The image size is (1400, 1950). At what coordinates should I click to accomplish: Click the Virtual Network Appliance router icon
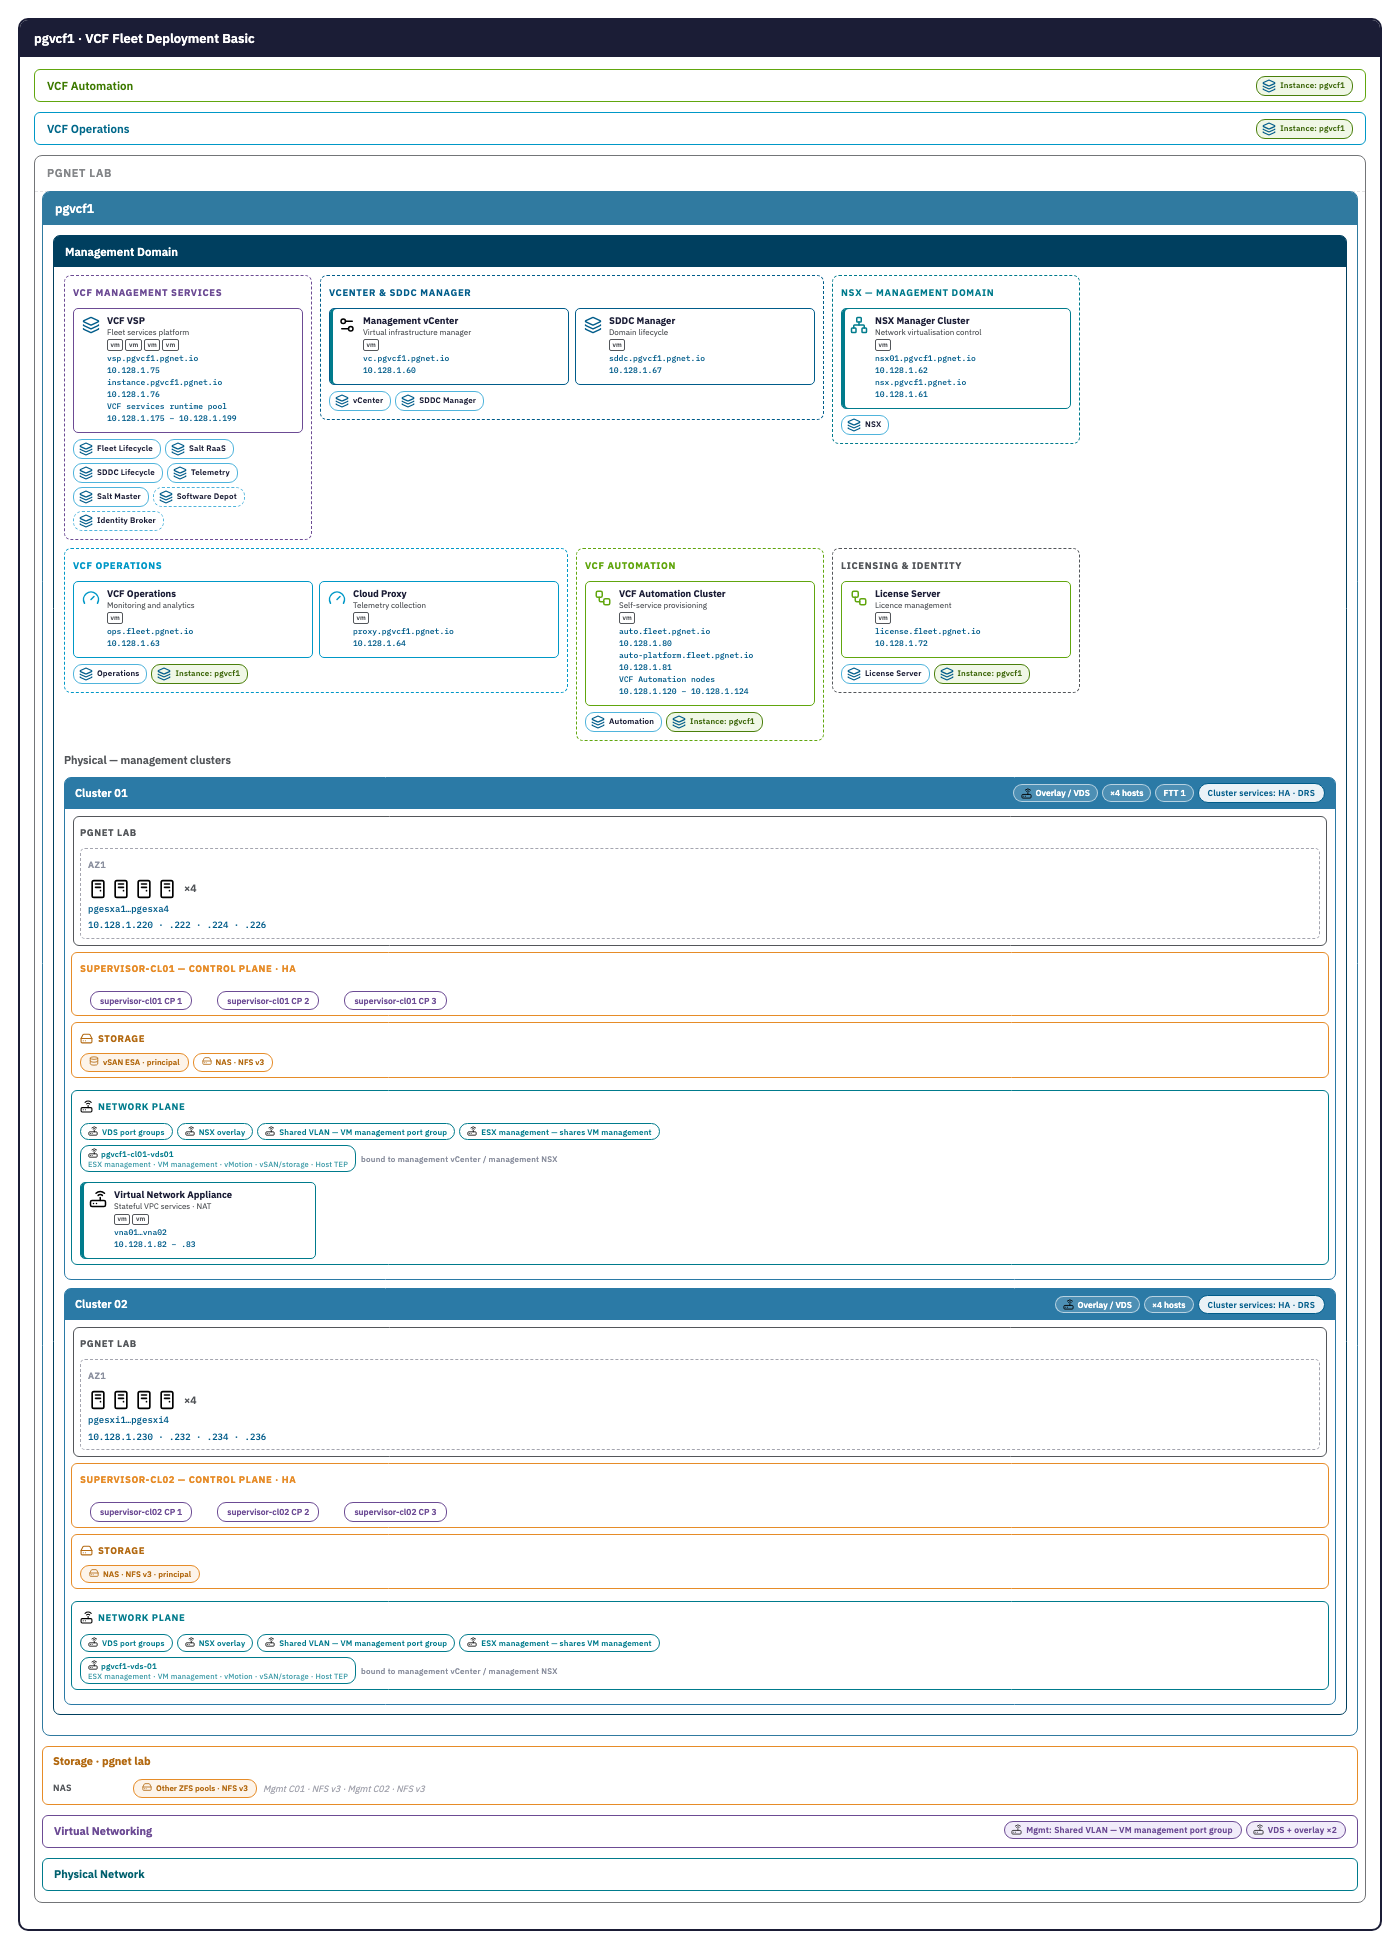(x=98, y=1199)
